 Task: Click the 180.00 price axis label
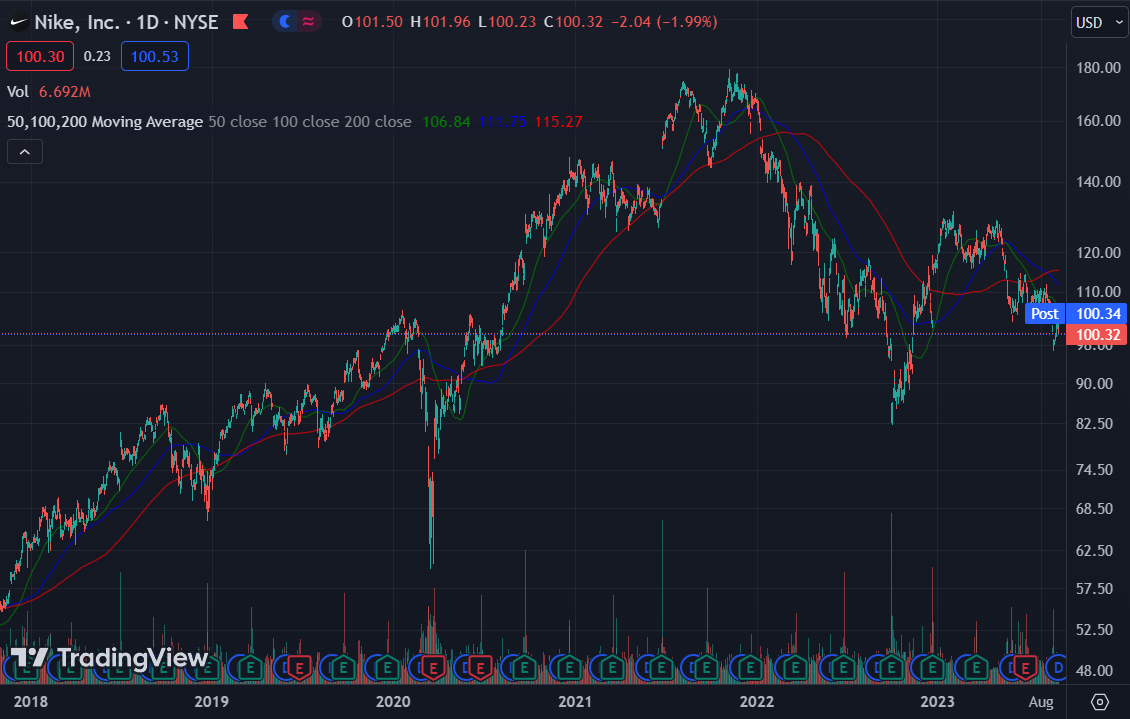coord(1098,68)
